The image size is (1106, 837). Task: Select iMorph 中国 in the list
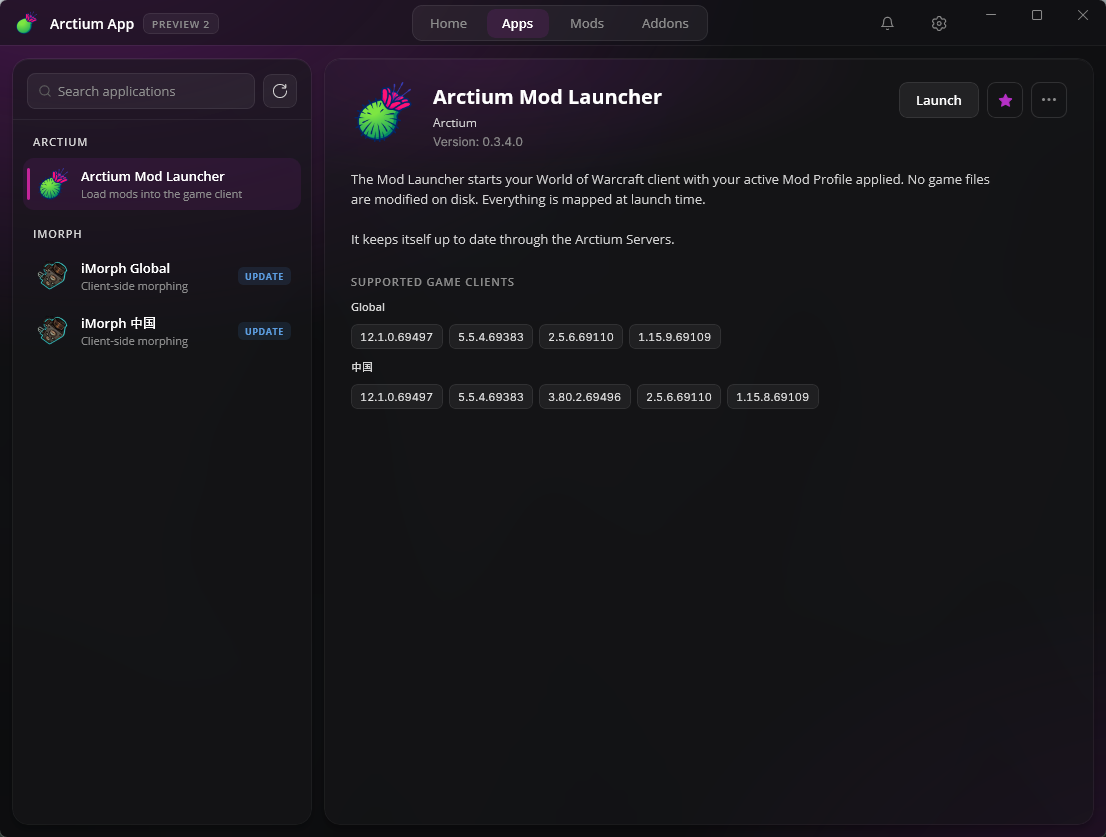coord(163,331)
